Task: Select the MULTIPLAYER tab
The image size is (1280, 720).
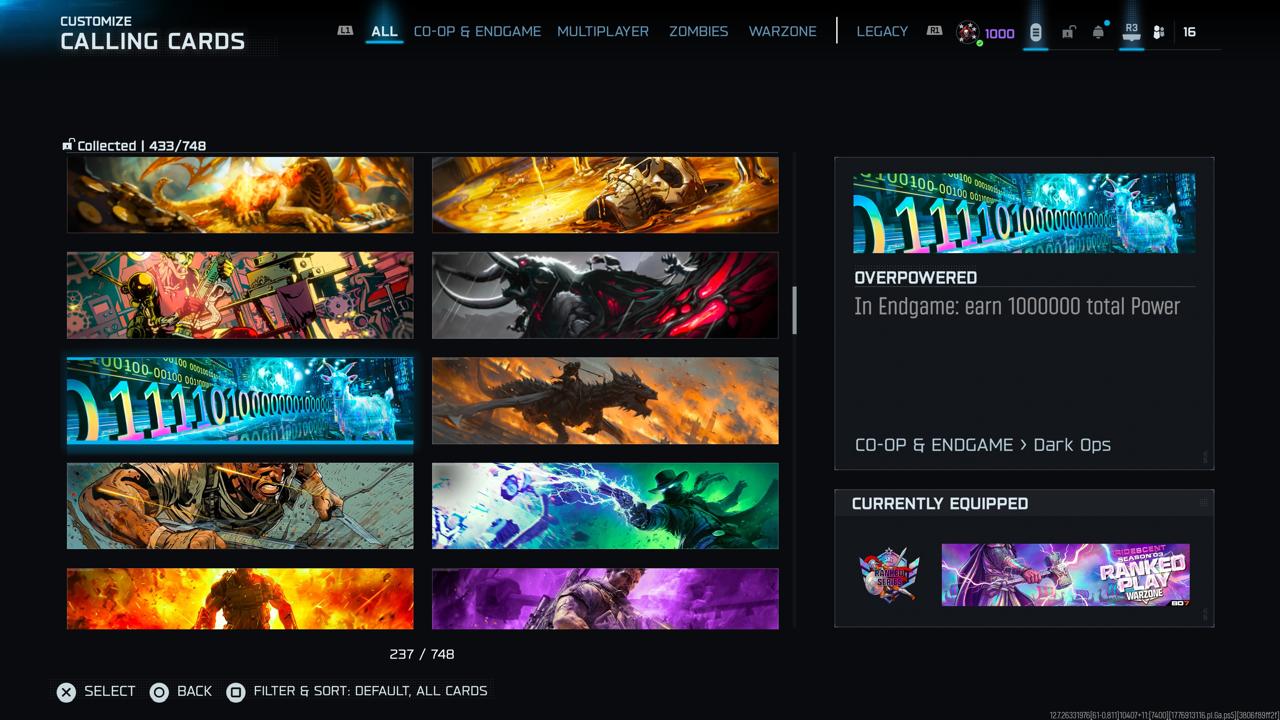Action: (x=603, y=31)
